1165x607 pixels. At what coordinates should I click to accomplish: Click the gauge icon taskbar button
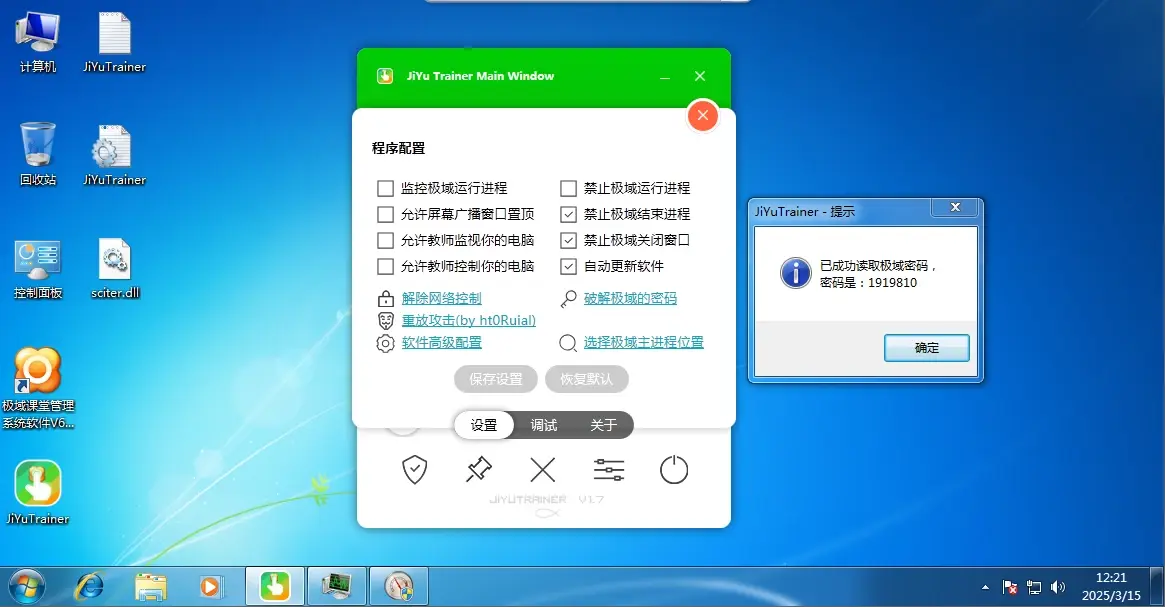pyautogui.click(x=399, y=587)
